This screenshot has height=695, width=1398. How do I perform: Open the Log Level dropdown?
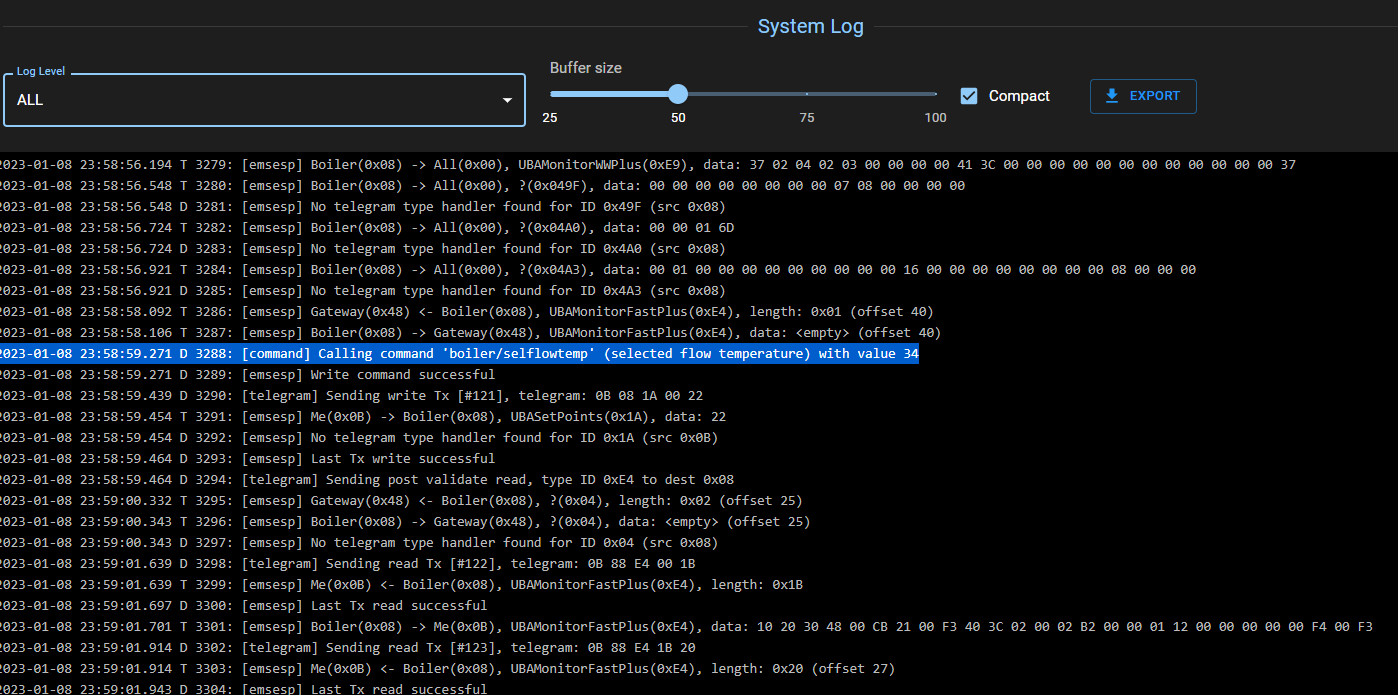point(265,99)
